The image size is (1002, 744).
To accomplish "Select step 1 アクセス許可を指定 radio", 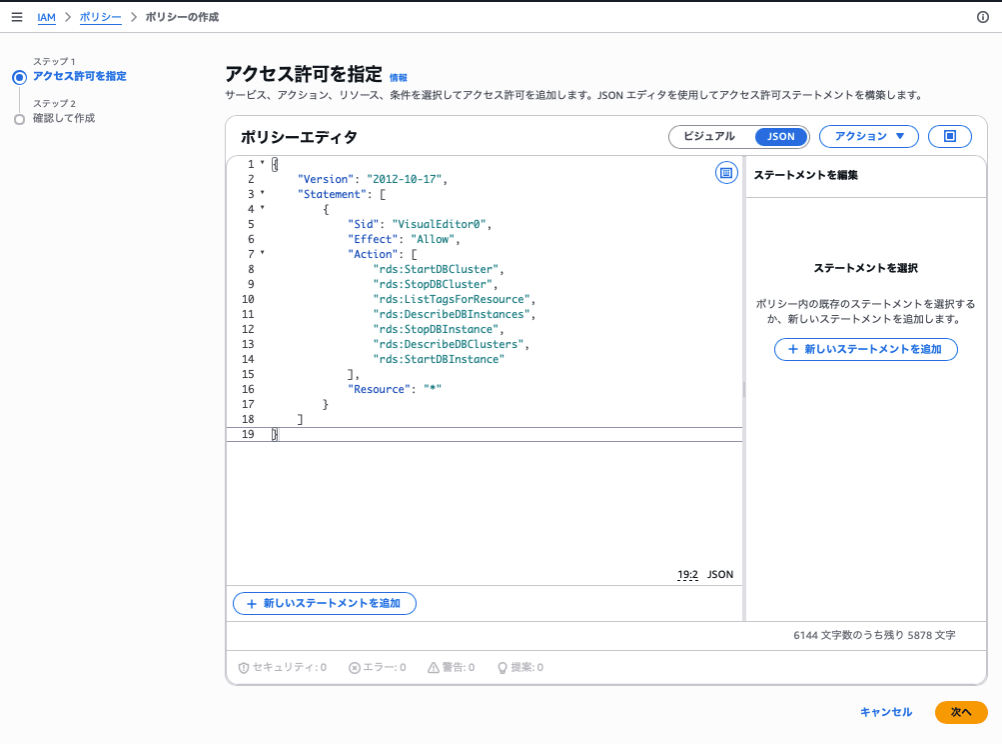I will pos(19,77).
